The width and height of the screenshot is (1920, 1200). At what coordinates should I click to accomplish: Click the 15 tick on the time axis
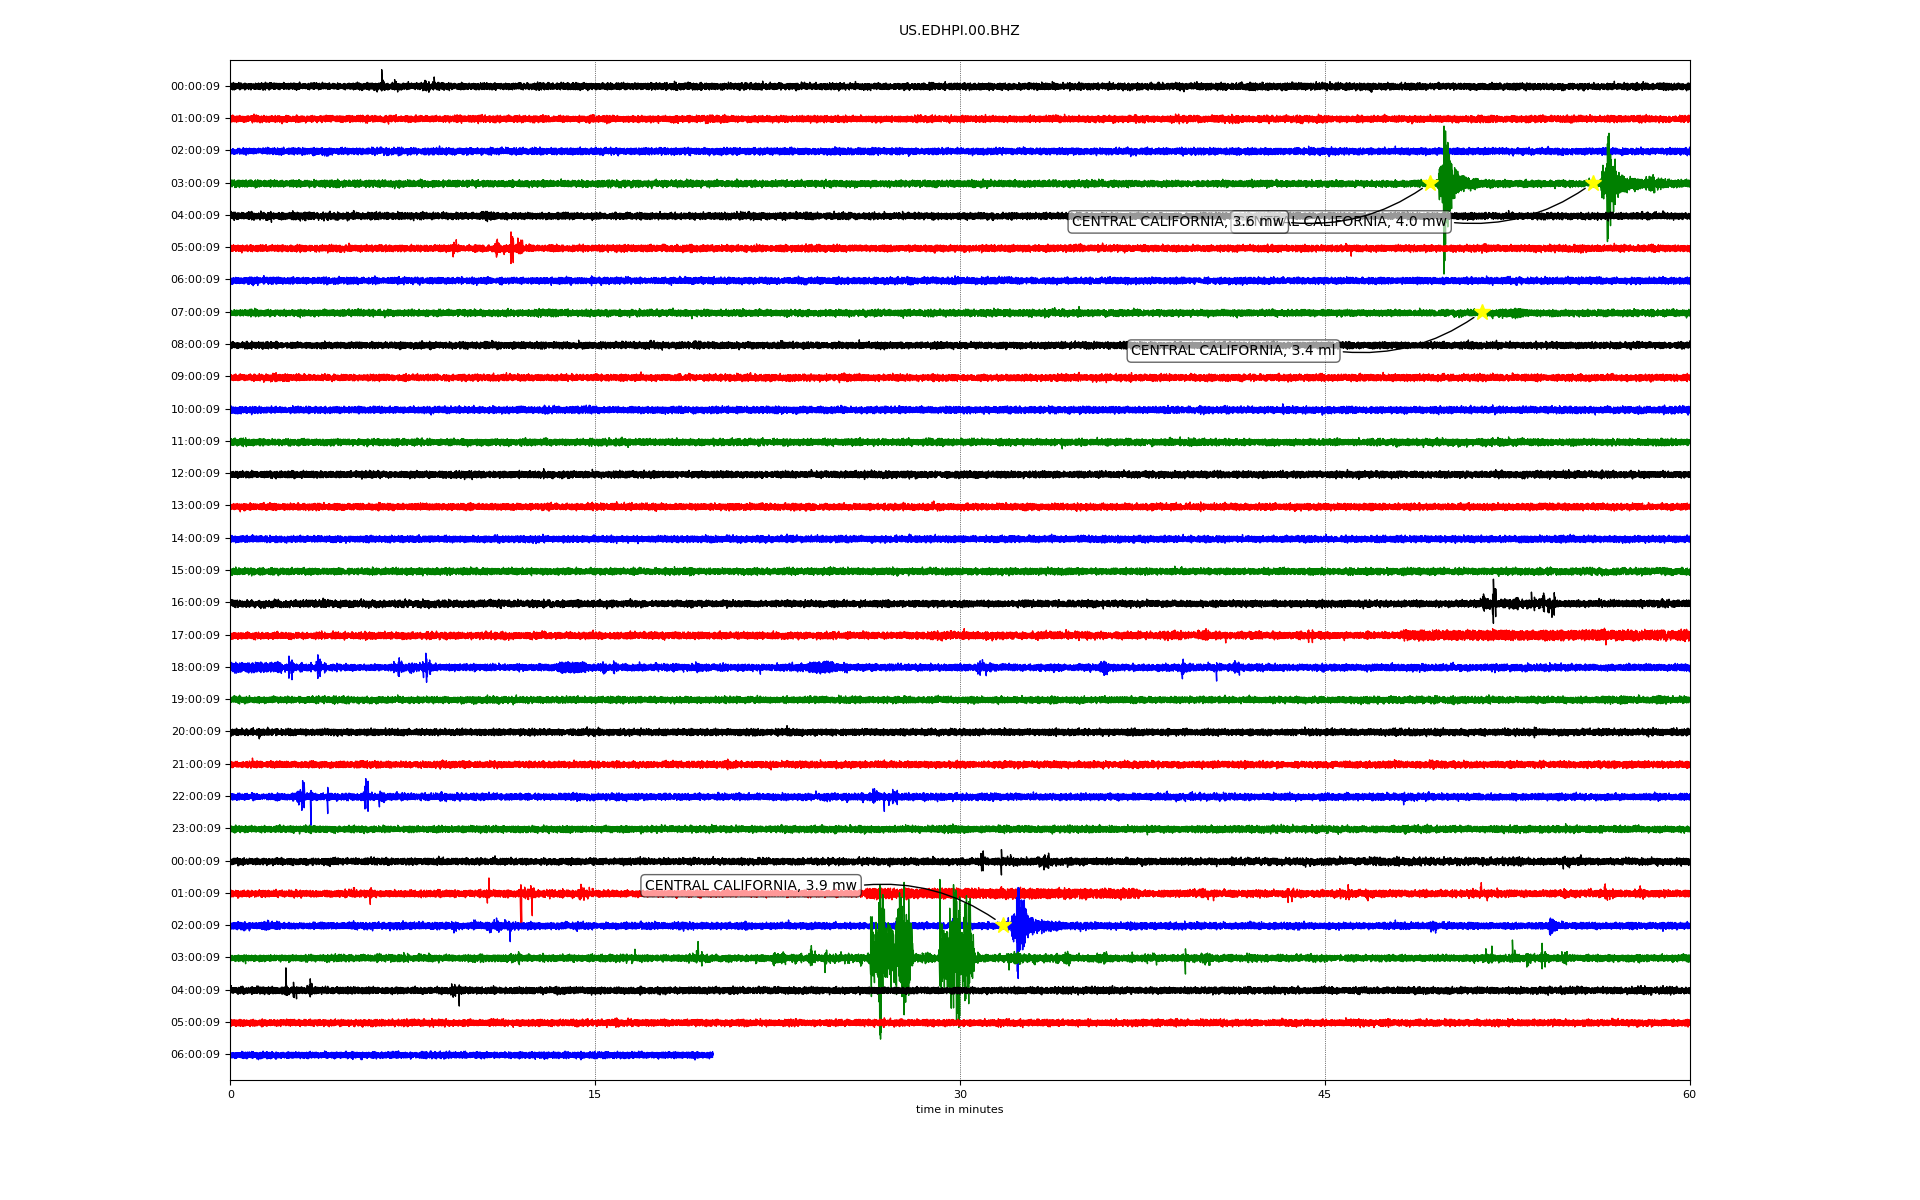coord(595,1094)
